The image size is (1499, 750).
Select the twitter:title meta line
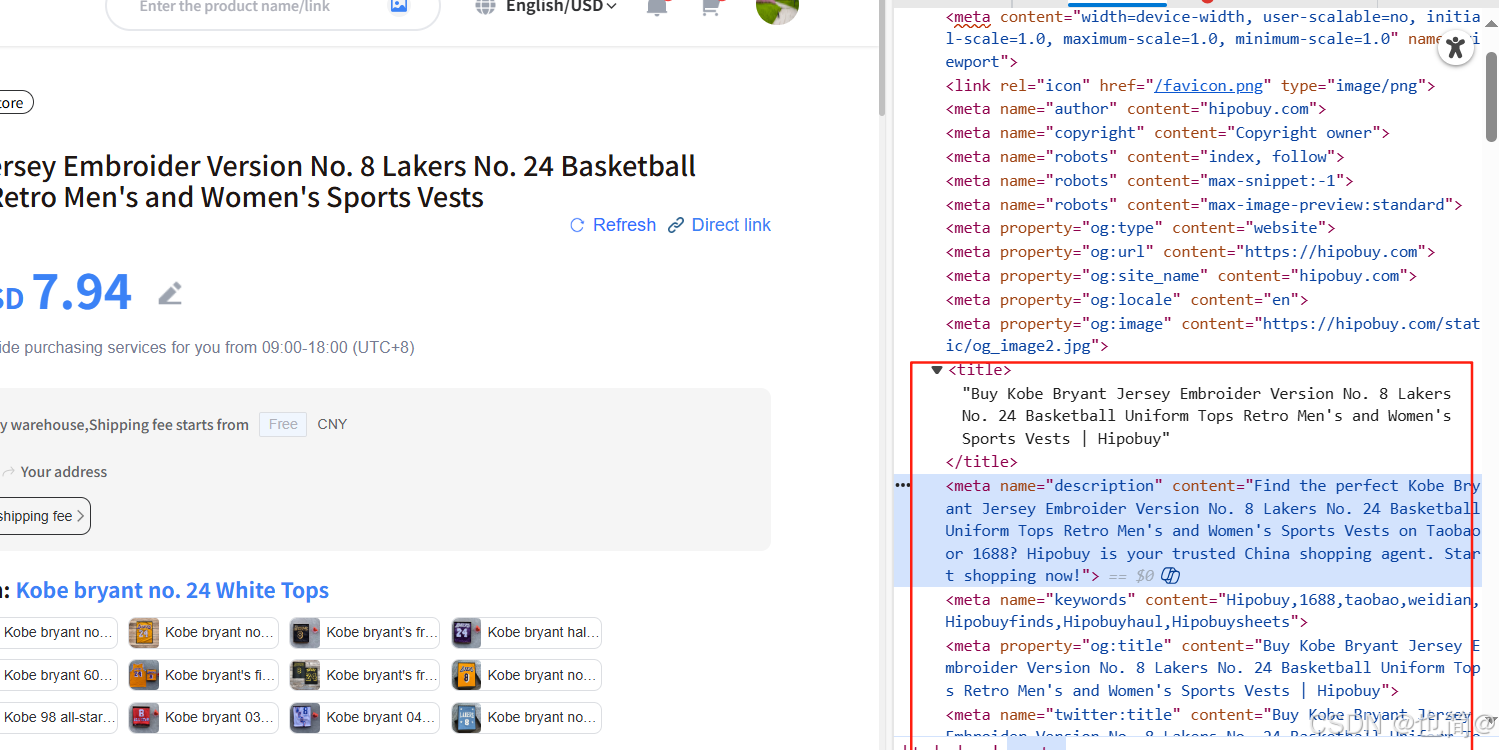(1213, 726)
